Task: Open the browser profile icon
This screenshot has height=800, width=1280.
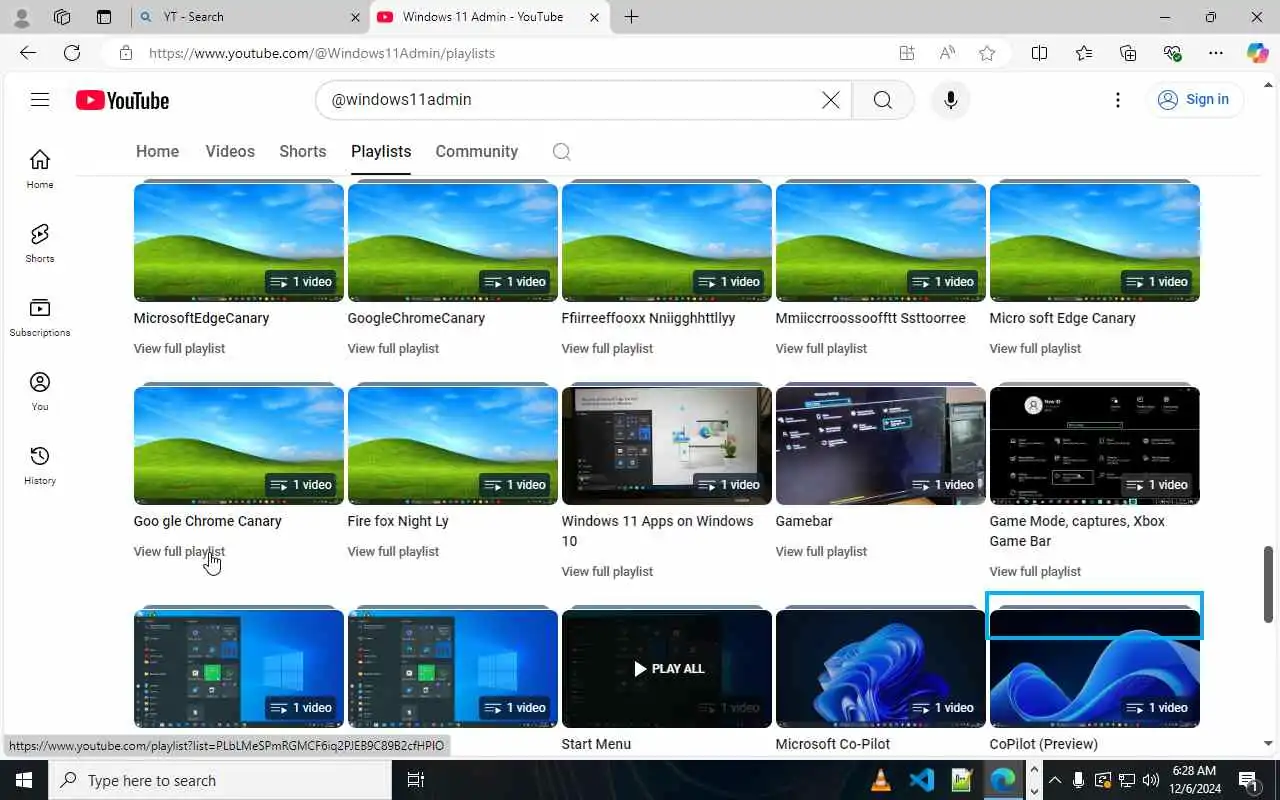Action: pyautogui.click(x=21, y=17)
